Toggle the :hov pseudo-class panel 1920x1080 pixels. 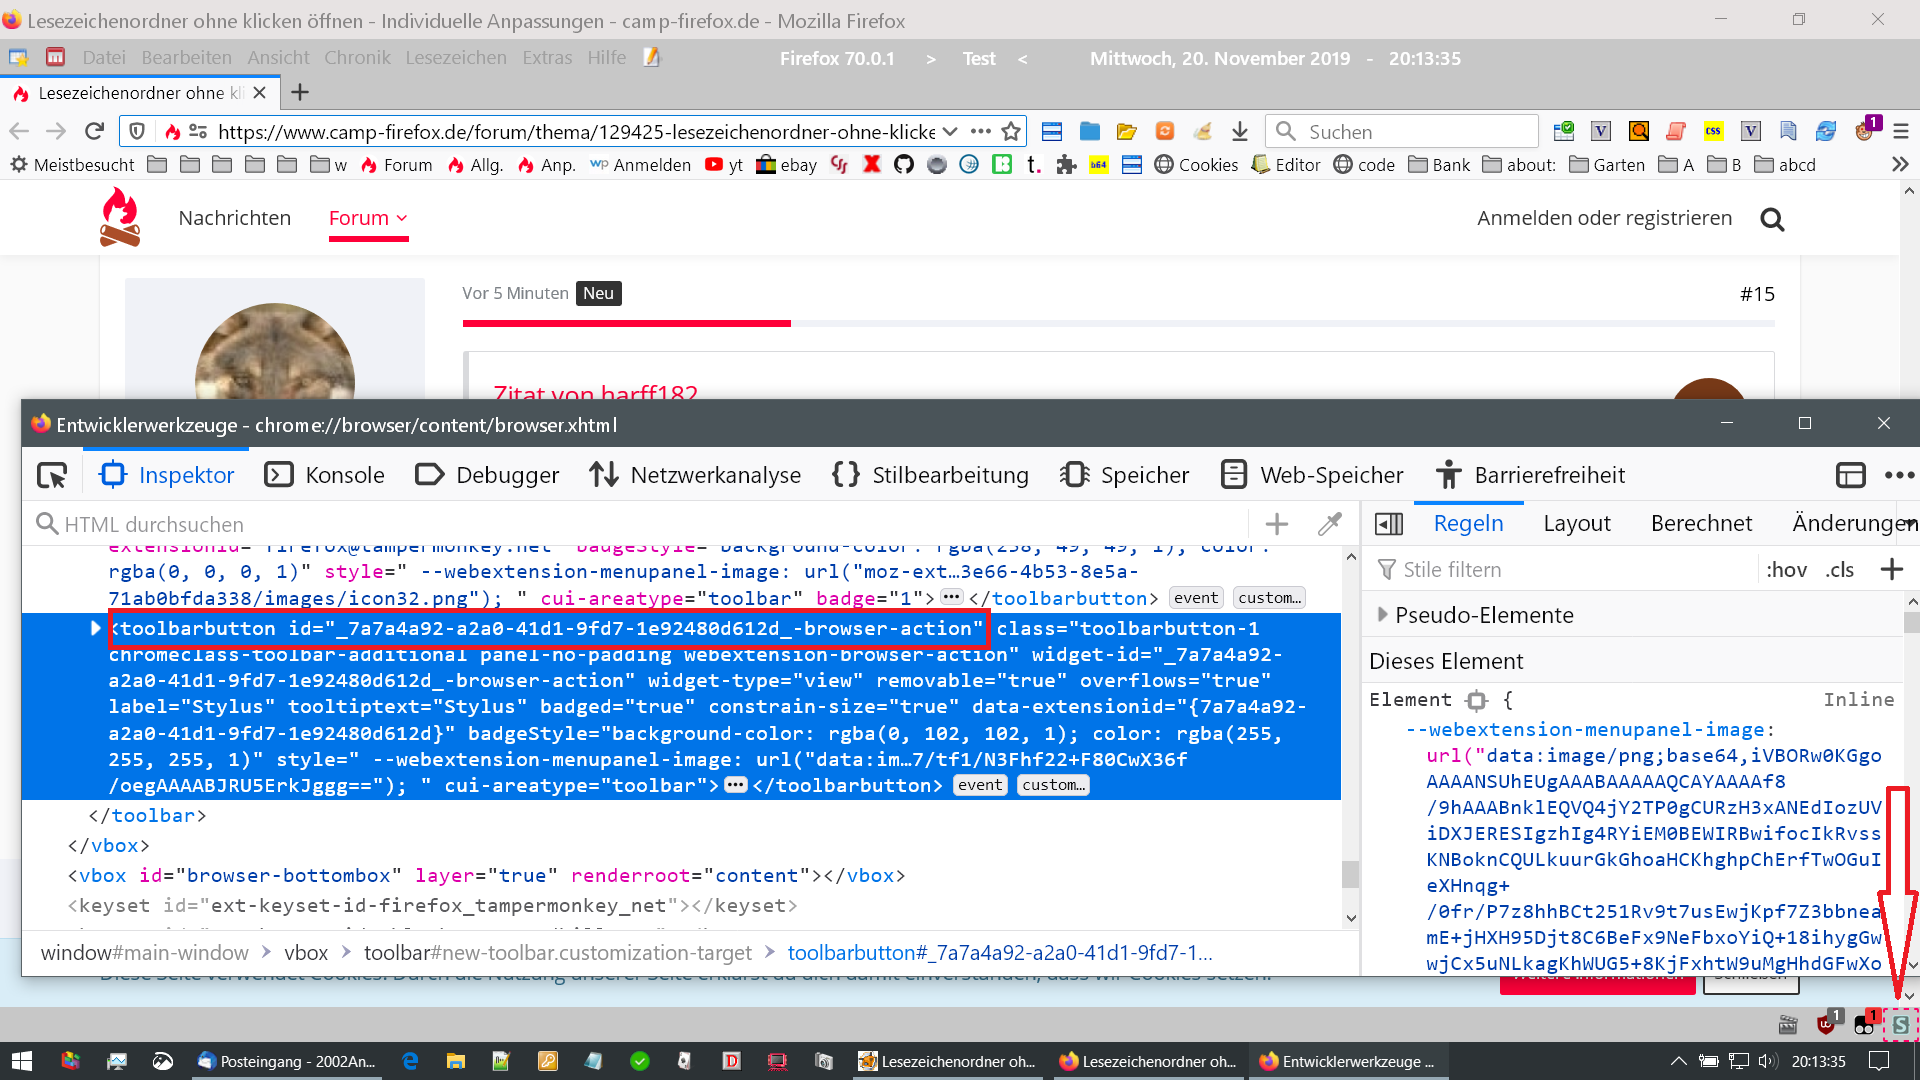(1786, 570)
